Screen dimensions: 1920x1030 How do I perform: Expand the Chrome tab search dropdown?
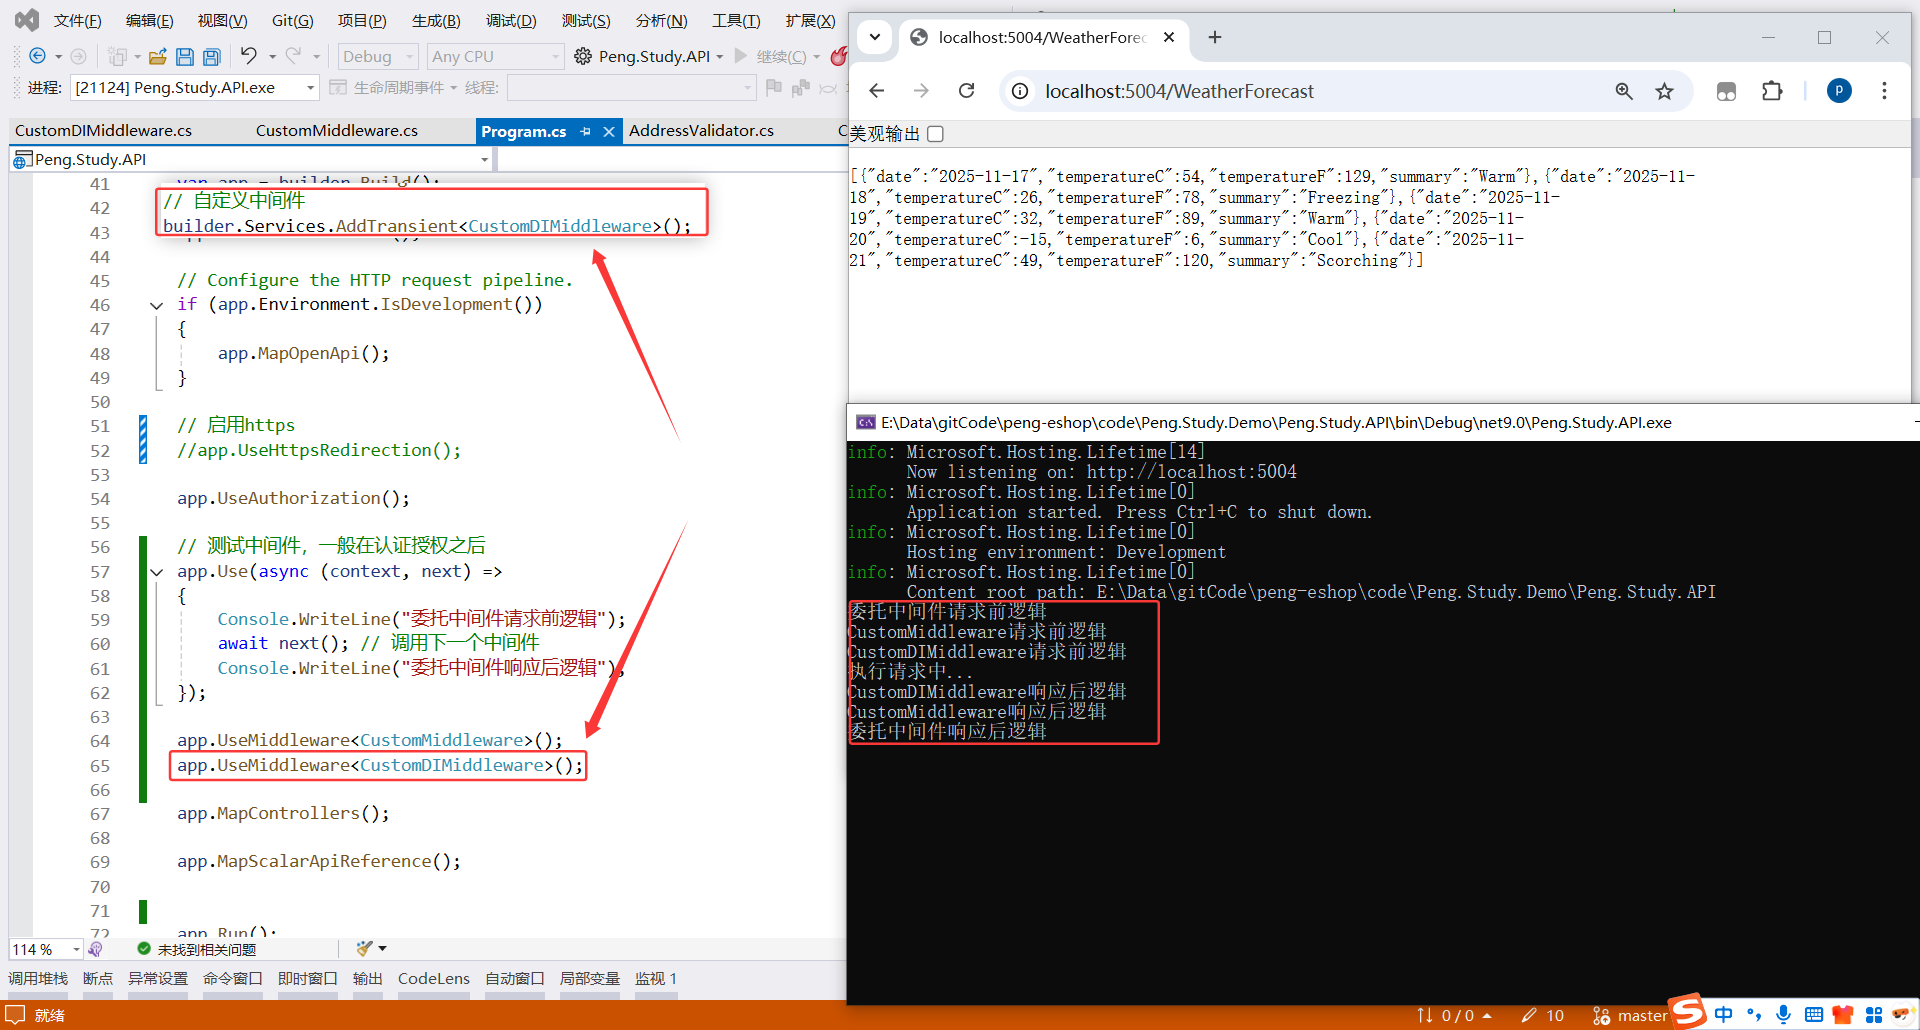pos(875,37)
